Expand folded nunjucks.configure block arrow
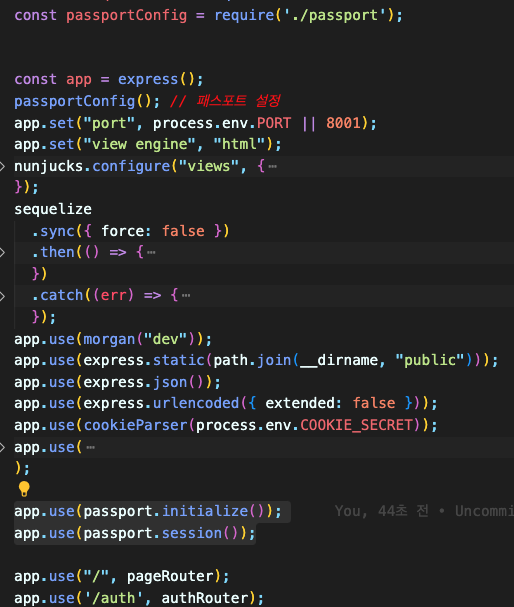This screenshot has width=514, height=607. point(2,166)
